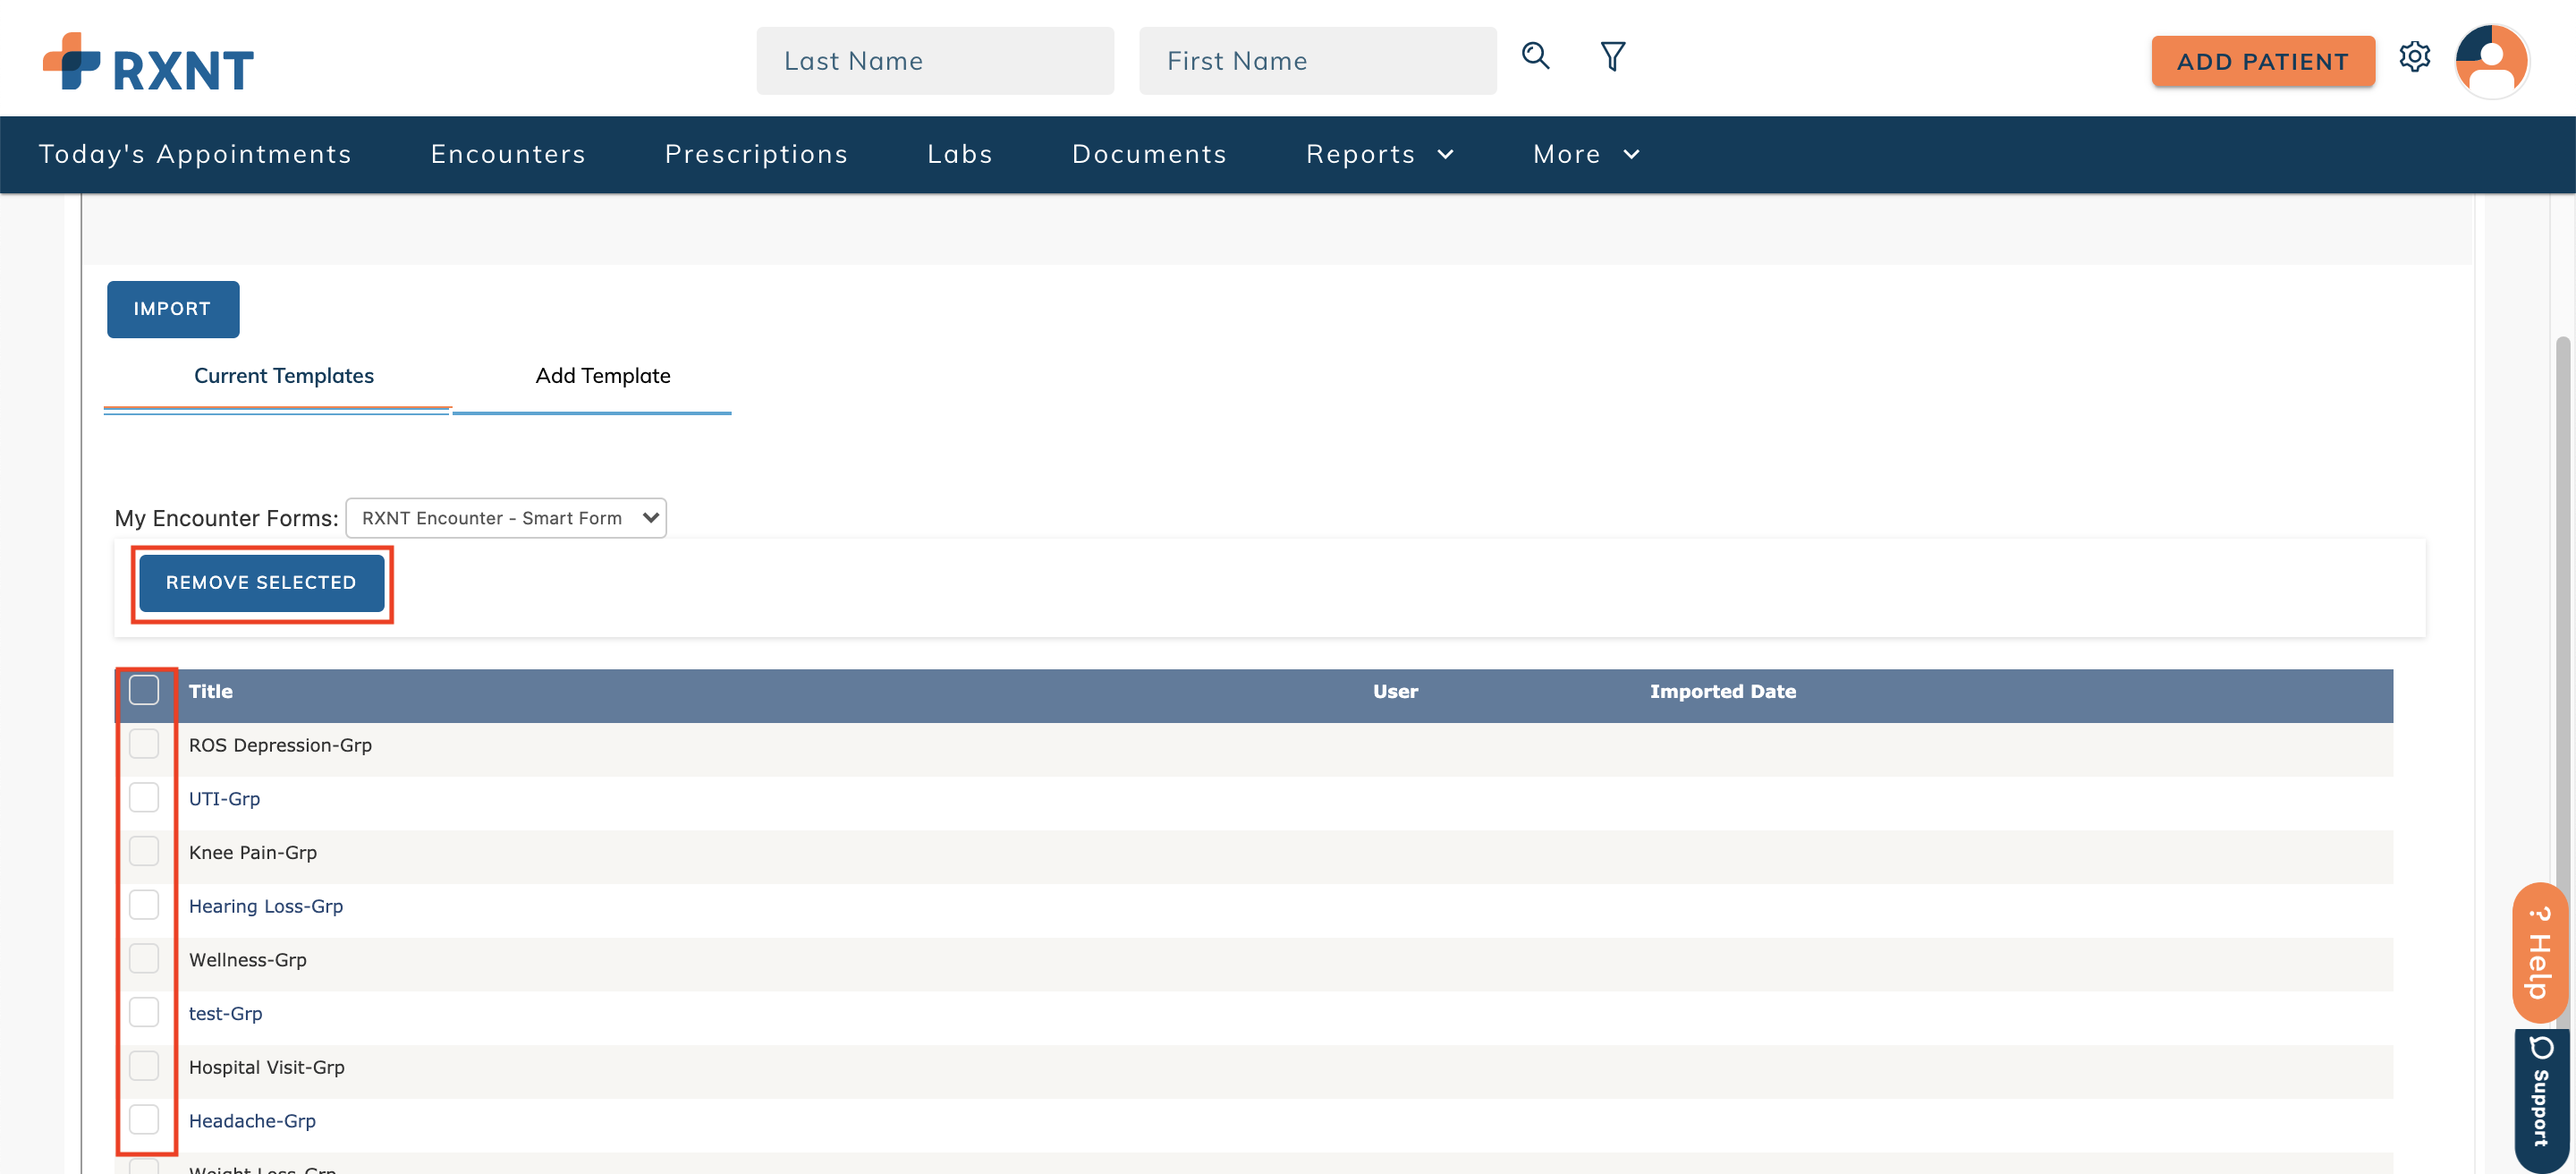This screenshot has width=2576, height=1174.
Task: Open the RXNT Encounter - Smart Form dropdown
Action: point(506,517)
